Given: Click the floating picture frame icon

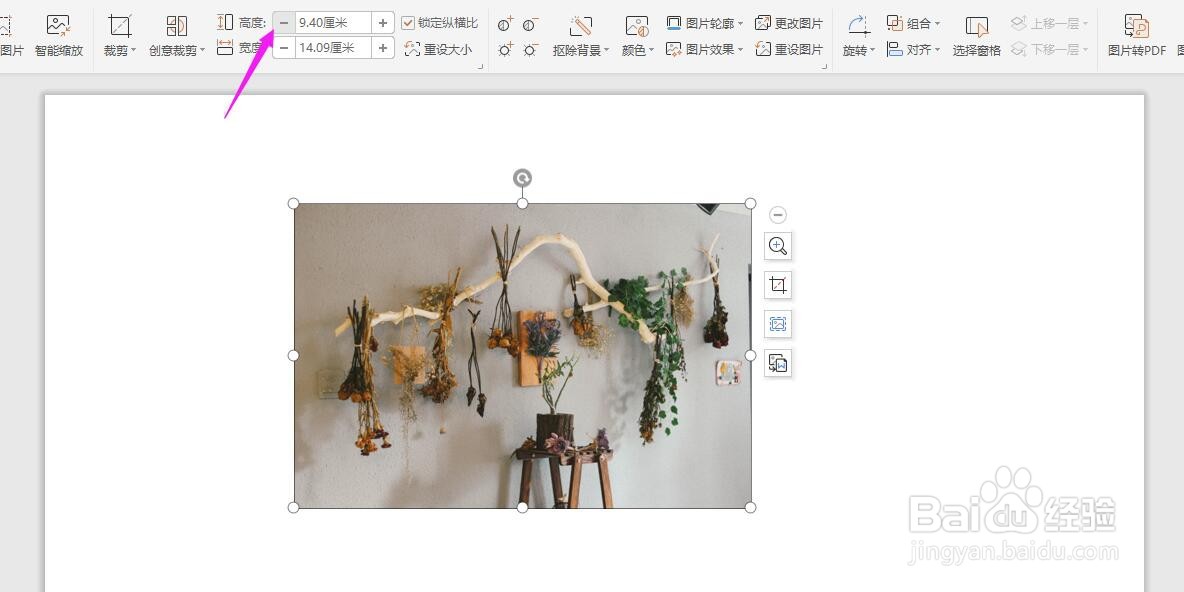Looking at the screenshot, I should (778, 325).
